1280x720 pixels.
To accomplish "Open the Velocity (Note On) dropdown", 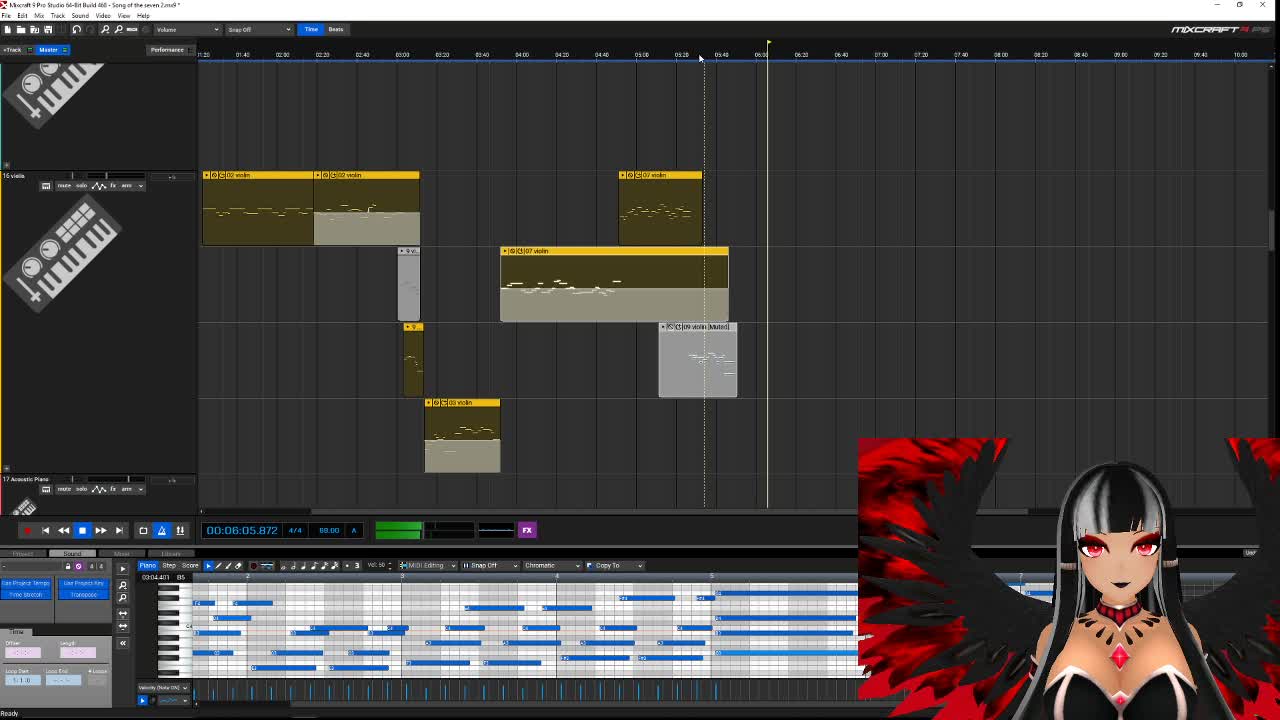I will 162,688.
